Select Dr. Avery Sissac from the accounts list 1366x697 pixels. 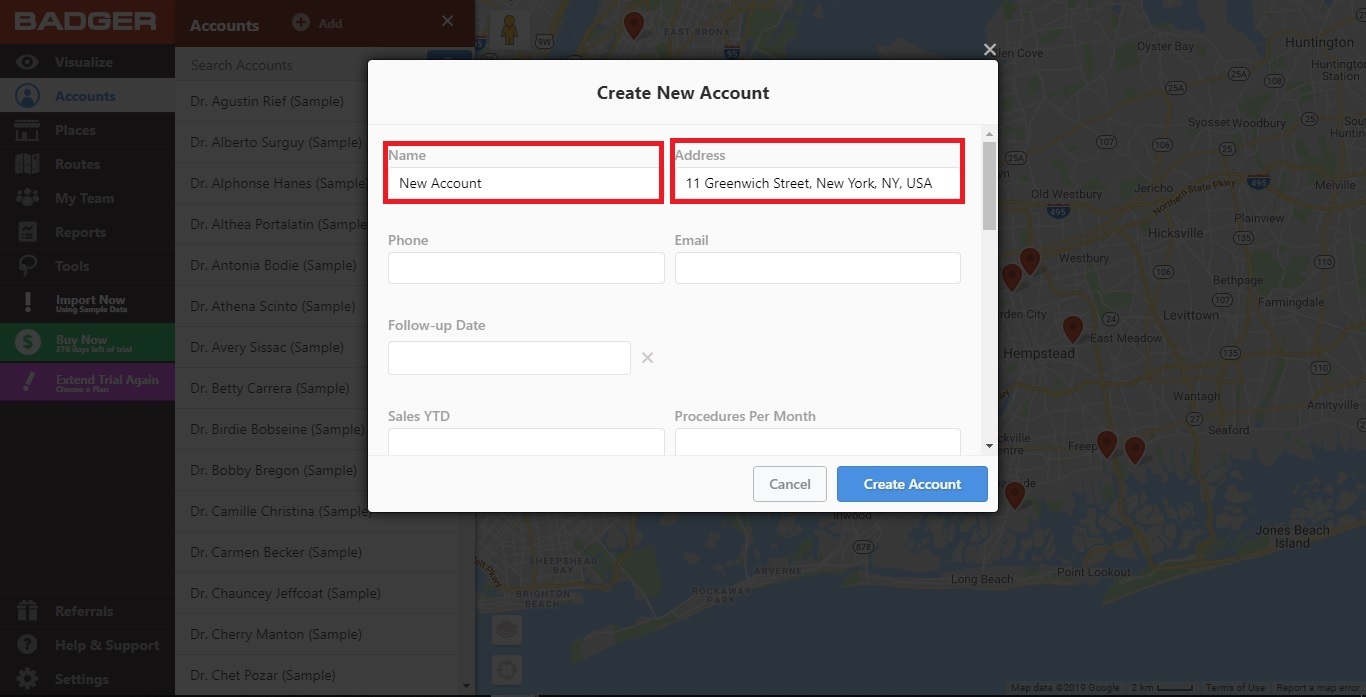(267, 347)
